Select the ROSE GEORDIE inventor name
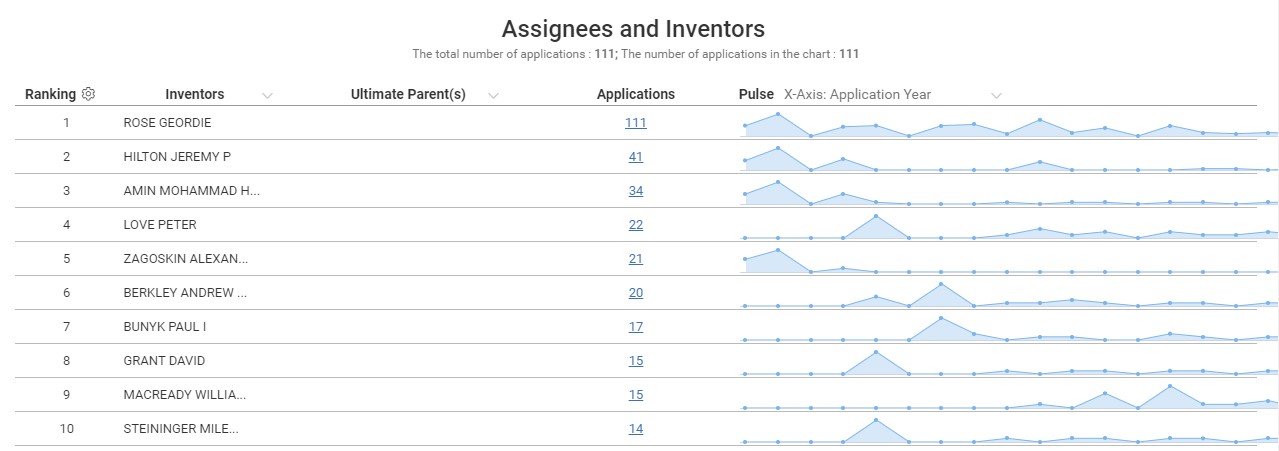 tap(167, 123)
